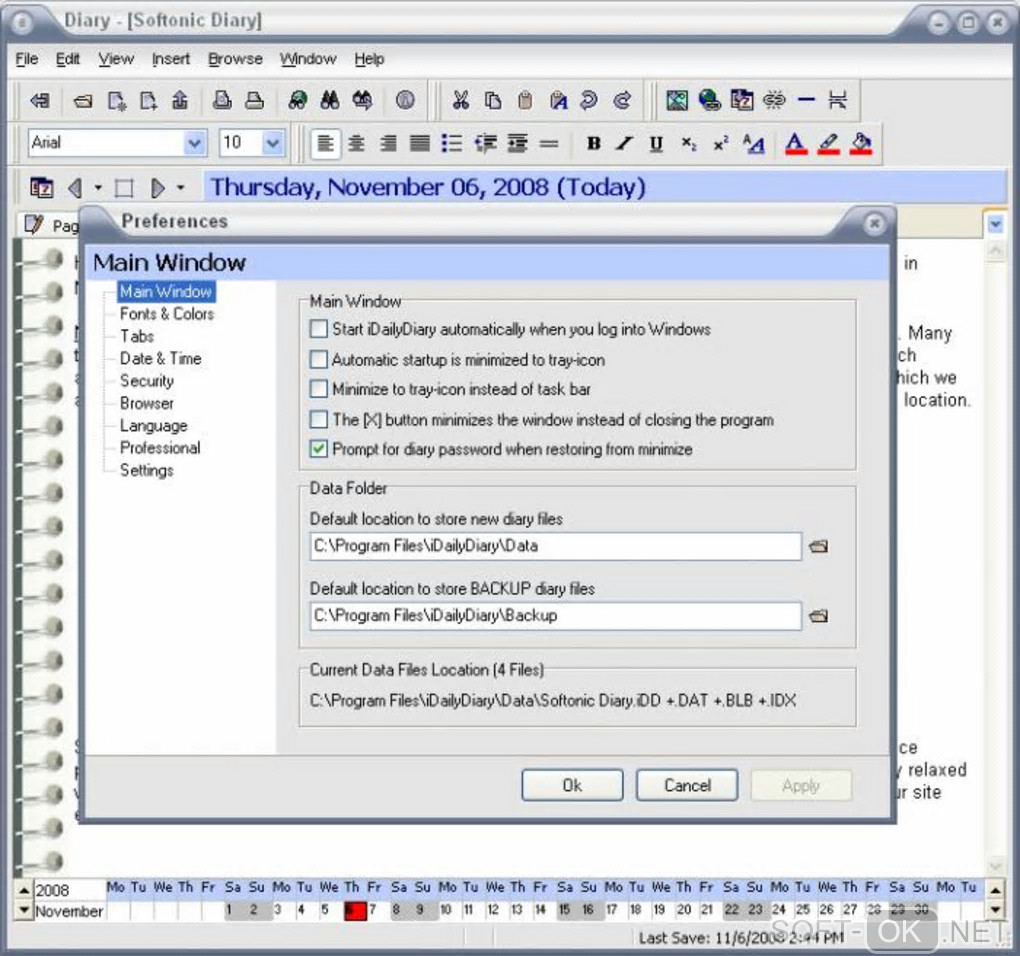1020x956 pixels.
Task: Toggle Italic formatting
Action: coord(624,143)
